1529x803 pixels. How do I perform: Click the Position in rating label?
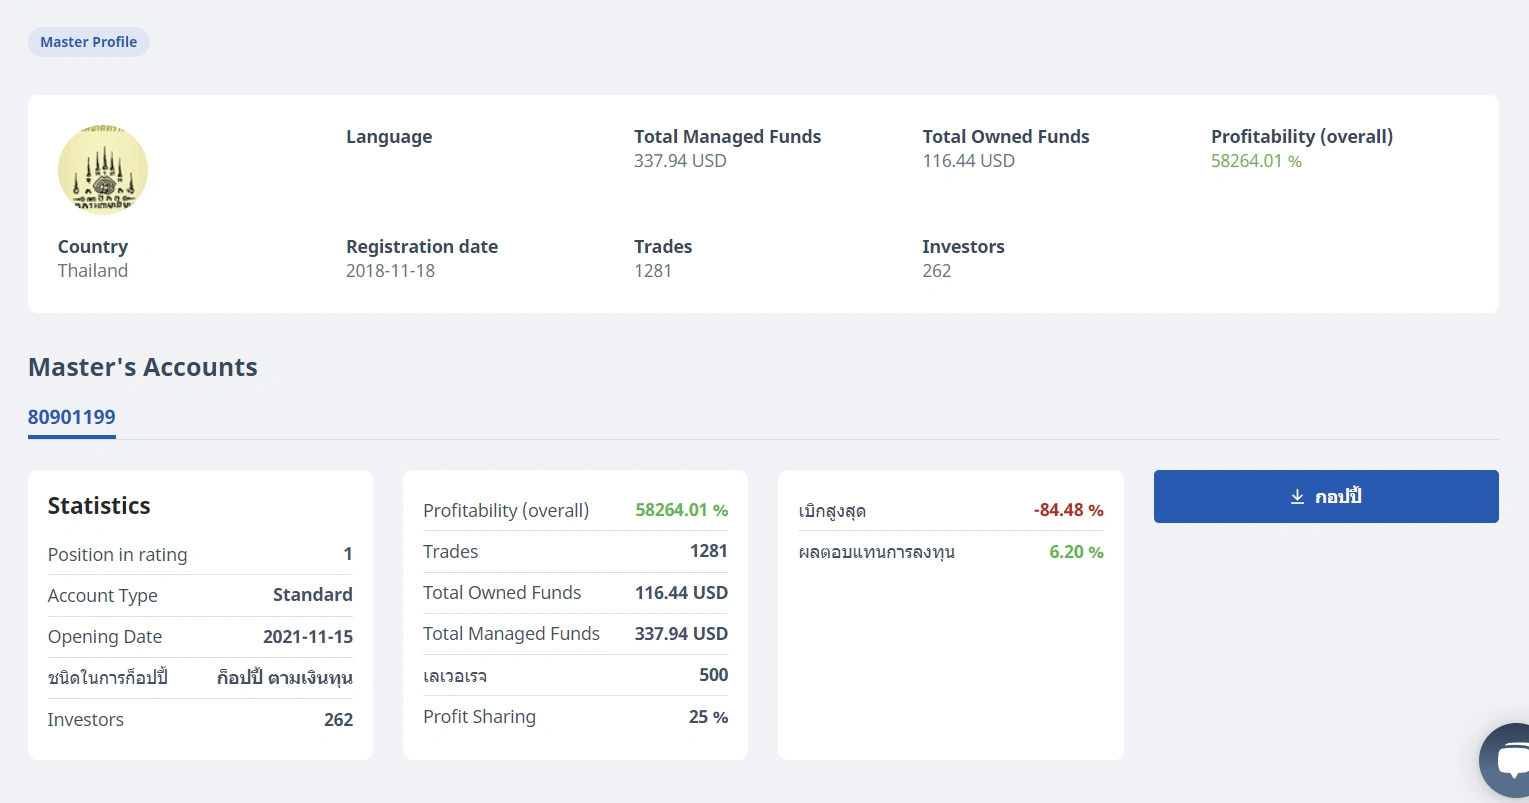[118, 555]
